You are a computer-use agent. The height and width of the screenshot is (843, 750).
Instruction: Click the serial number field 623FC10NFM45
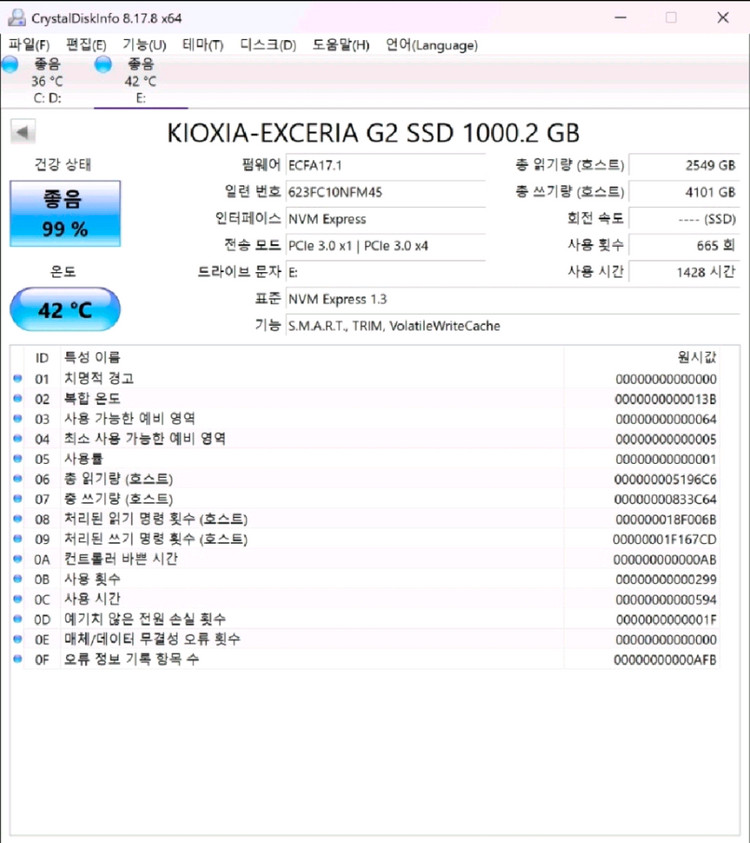[385, 192]
